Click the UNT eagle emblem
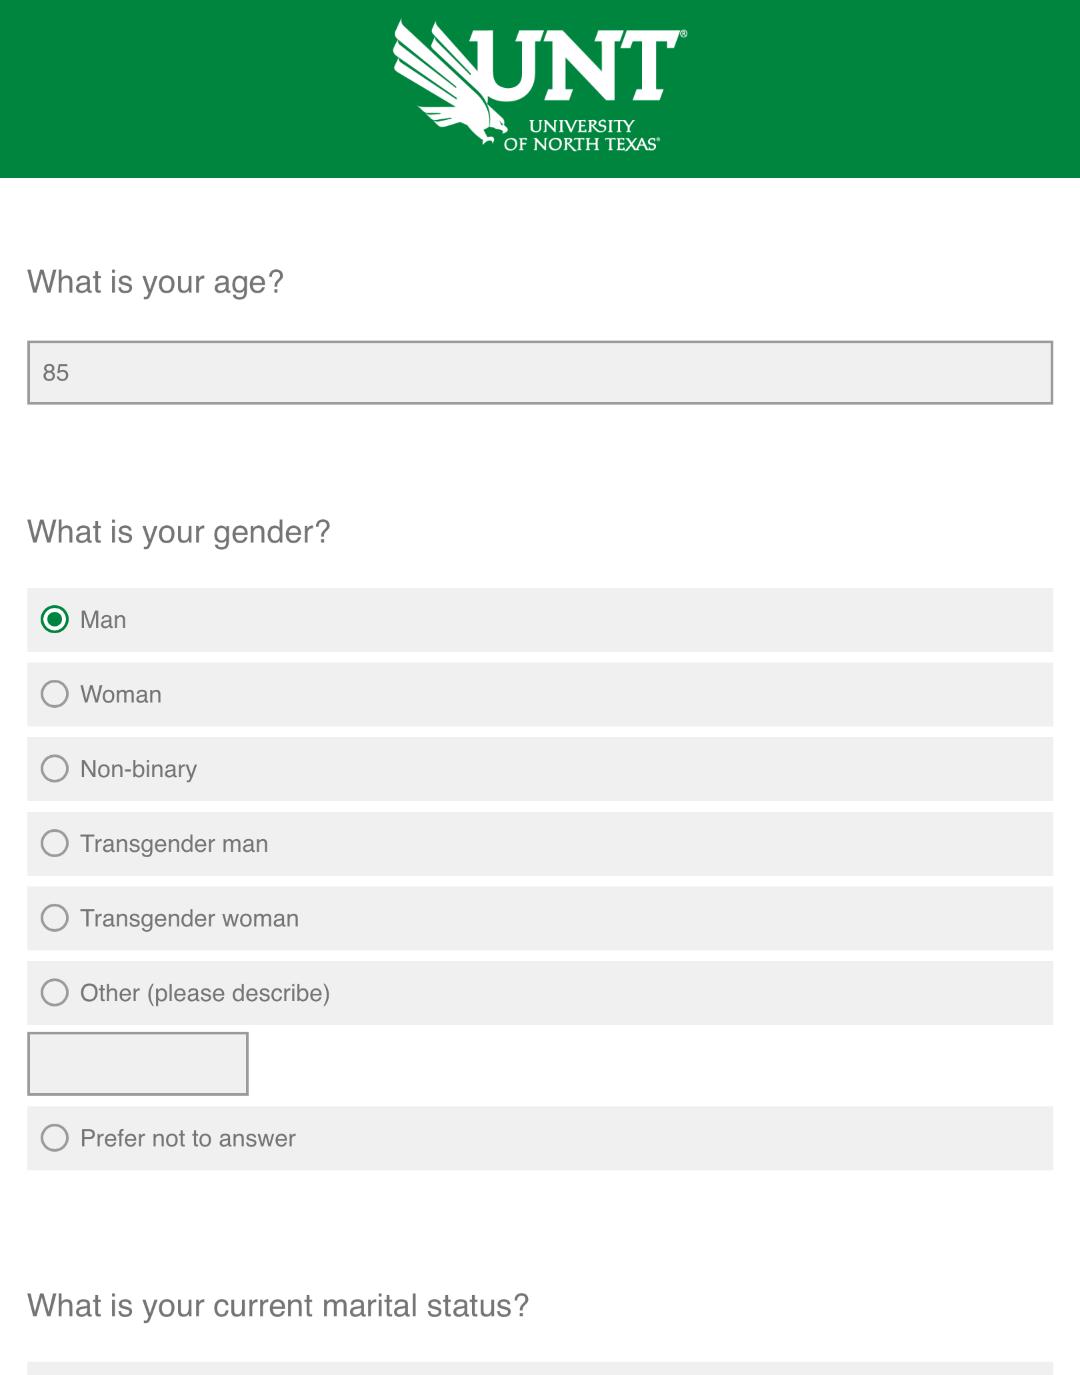1080x1375 pixels. (x=451, y=83)
